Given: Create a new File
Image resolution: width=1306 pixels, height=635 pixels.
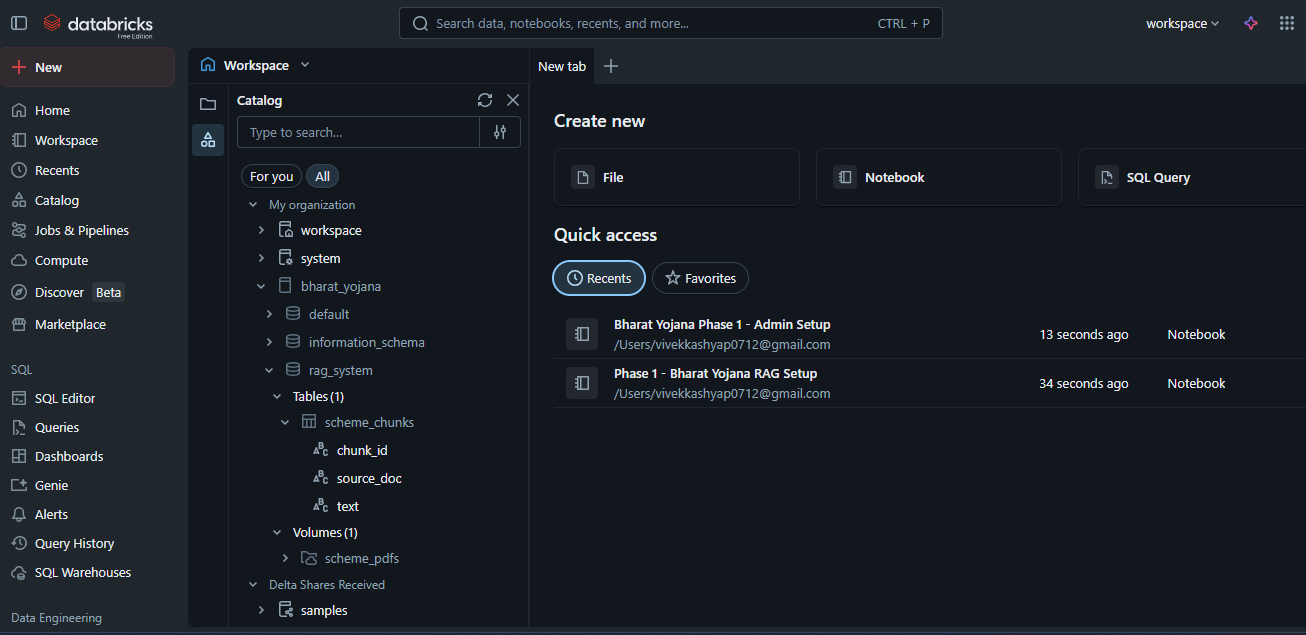Looking at the screenshot, I should click(x=677, y=177).
